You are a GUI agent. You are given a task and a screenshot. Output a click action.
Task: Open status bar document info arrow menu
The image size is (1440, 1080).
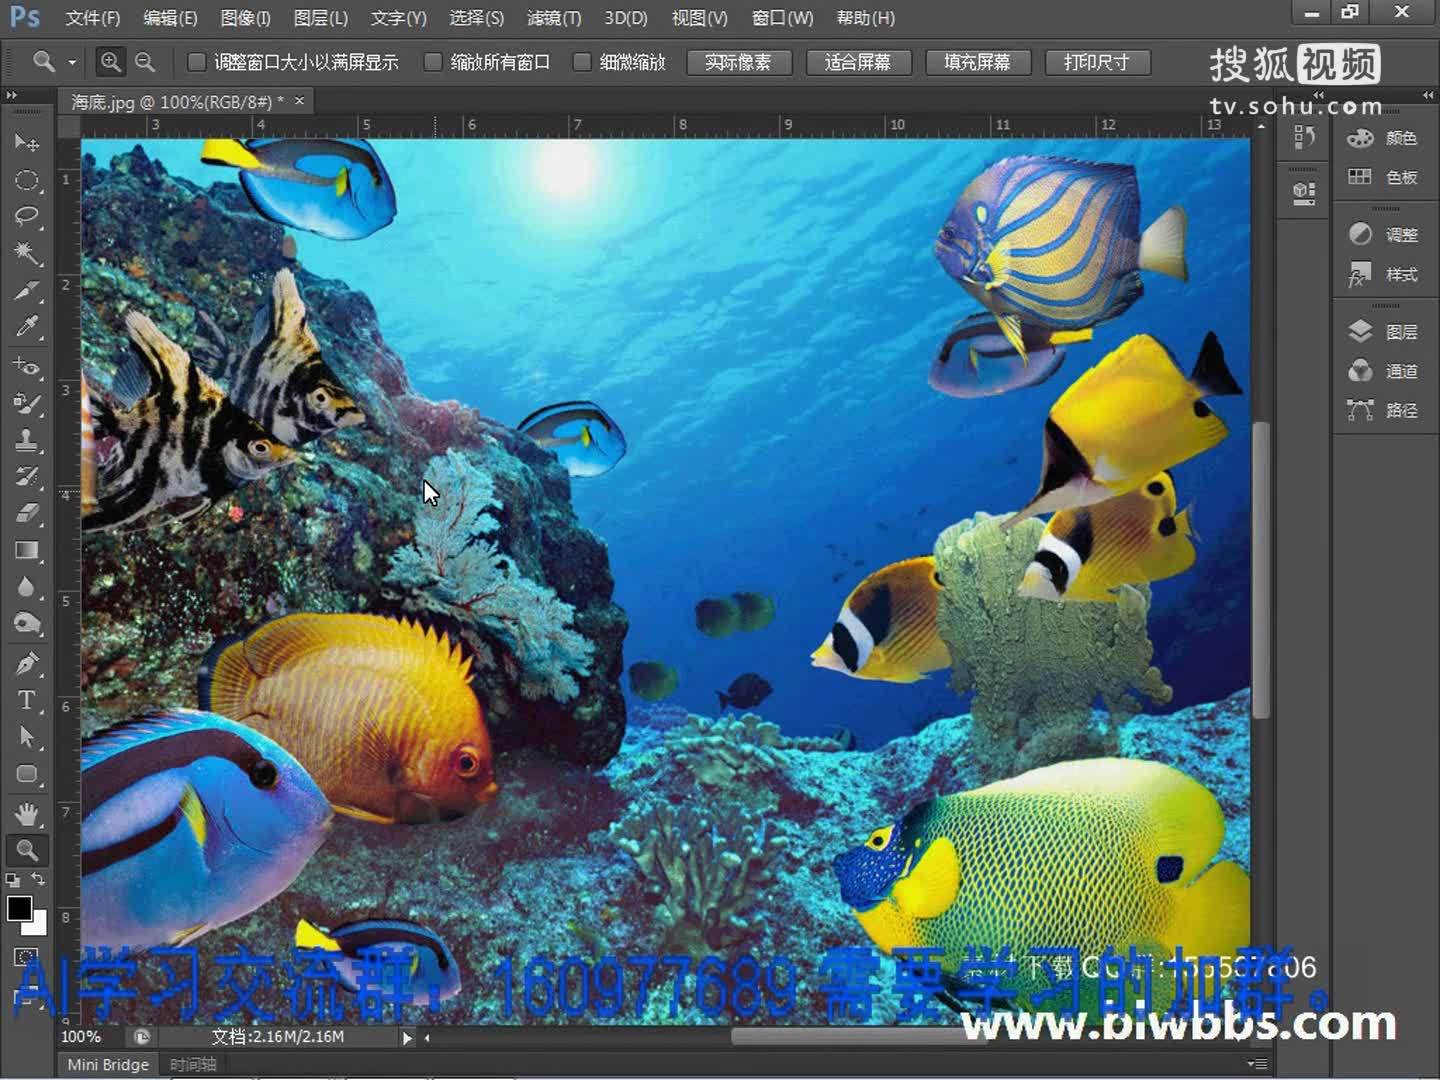click(x=406, y=1038)
